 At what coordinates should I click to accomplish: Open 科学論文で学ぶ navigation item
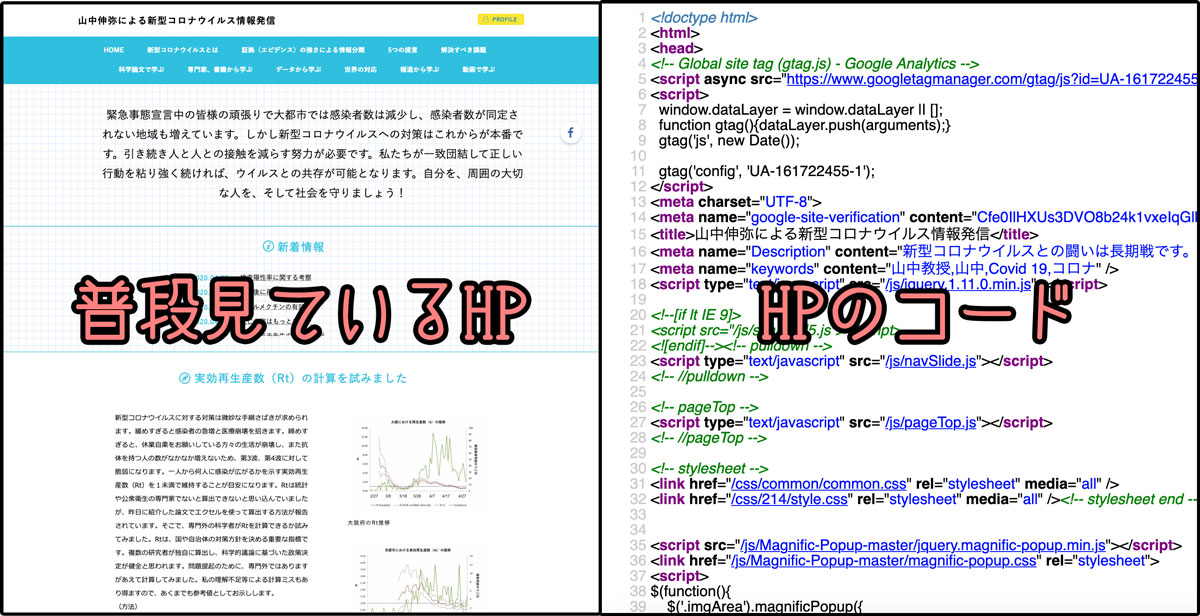[x=141, y=70]
